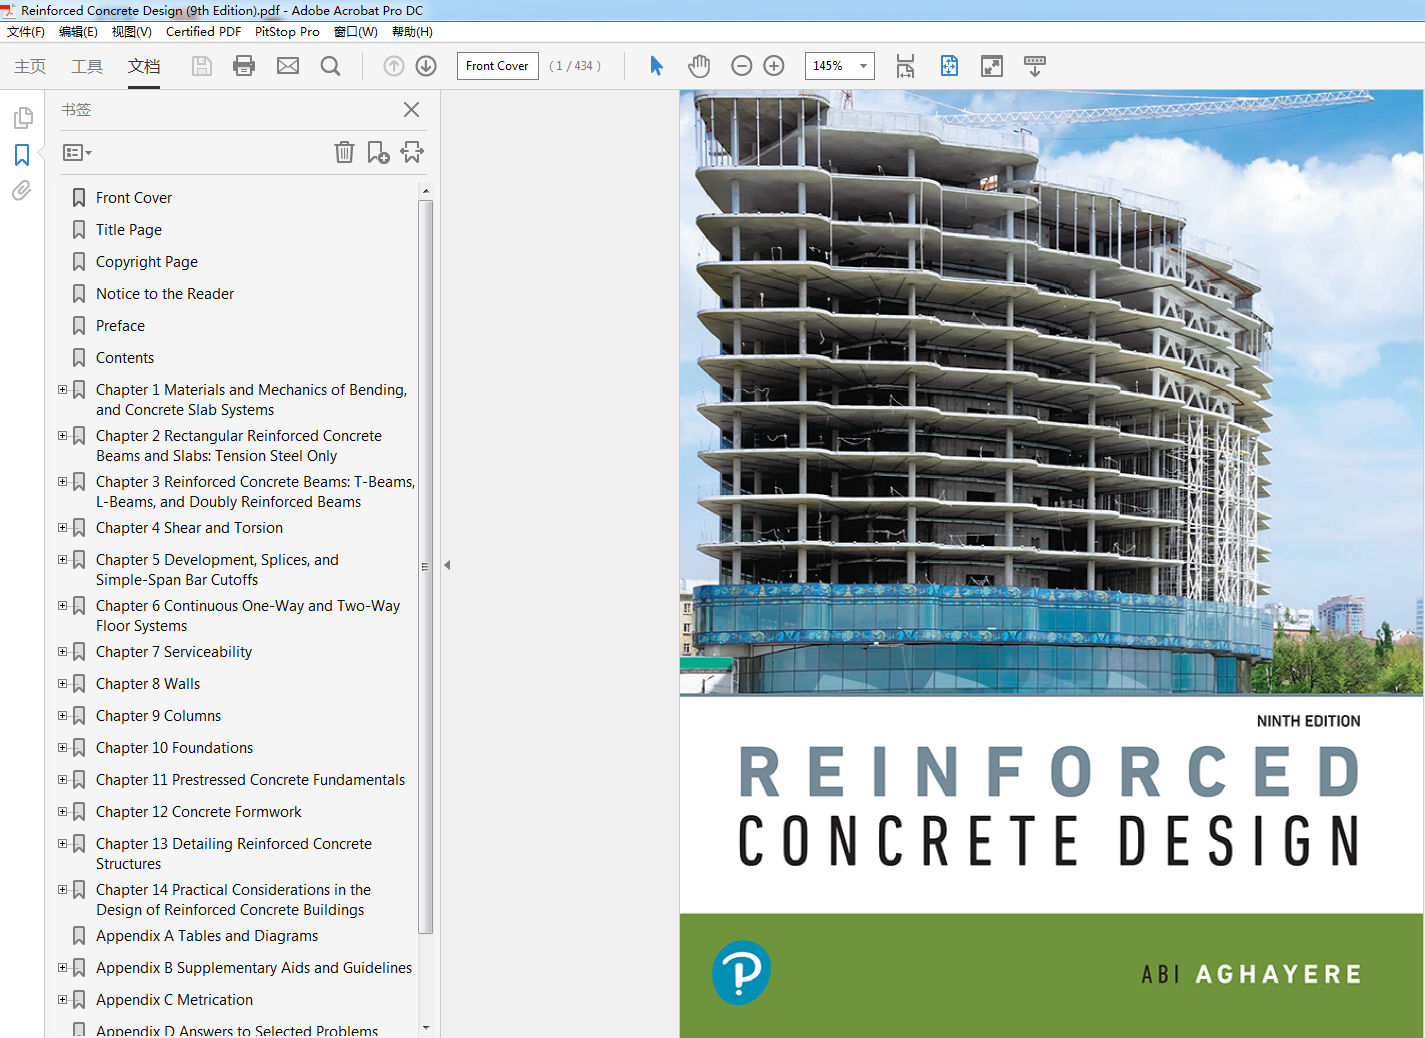Image resolution: width=1425 pixels, height=1038 pixels.
Task: Click bookmarks panel scrollbar up arrow
Action: click(x=426, y=190)
